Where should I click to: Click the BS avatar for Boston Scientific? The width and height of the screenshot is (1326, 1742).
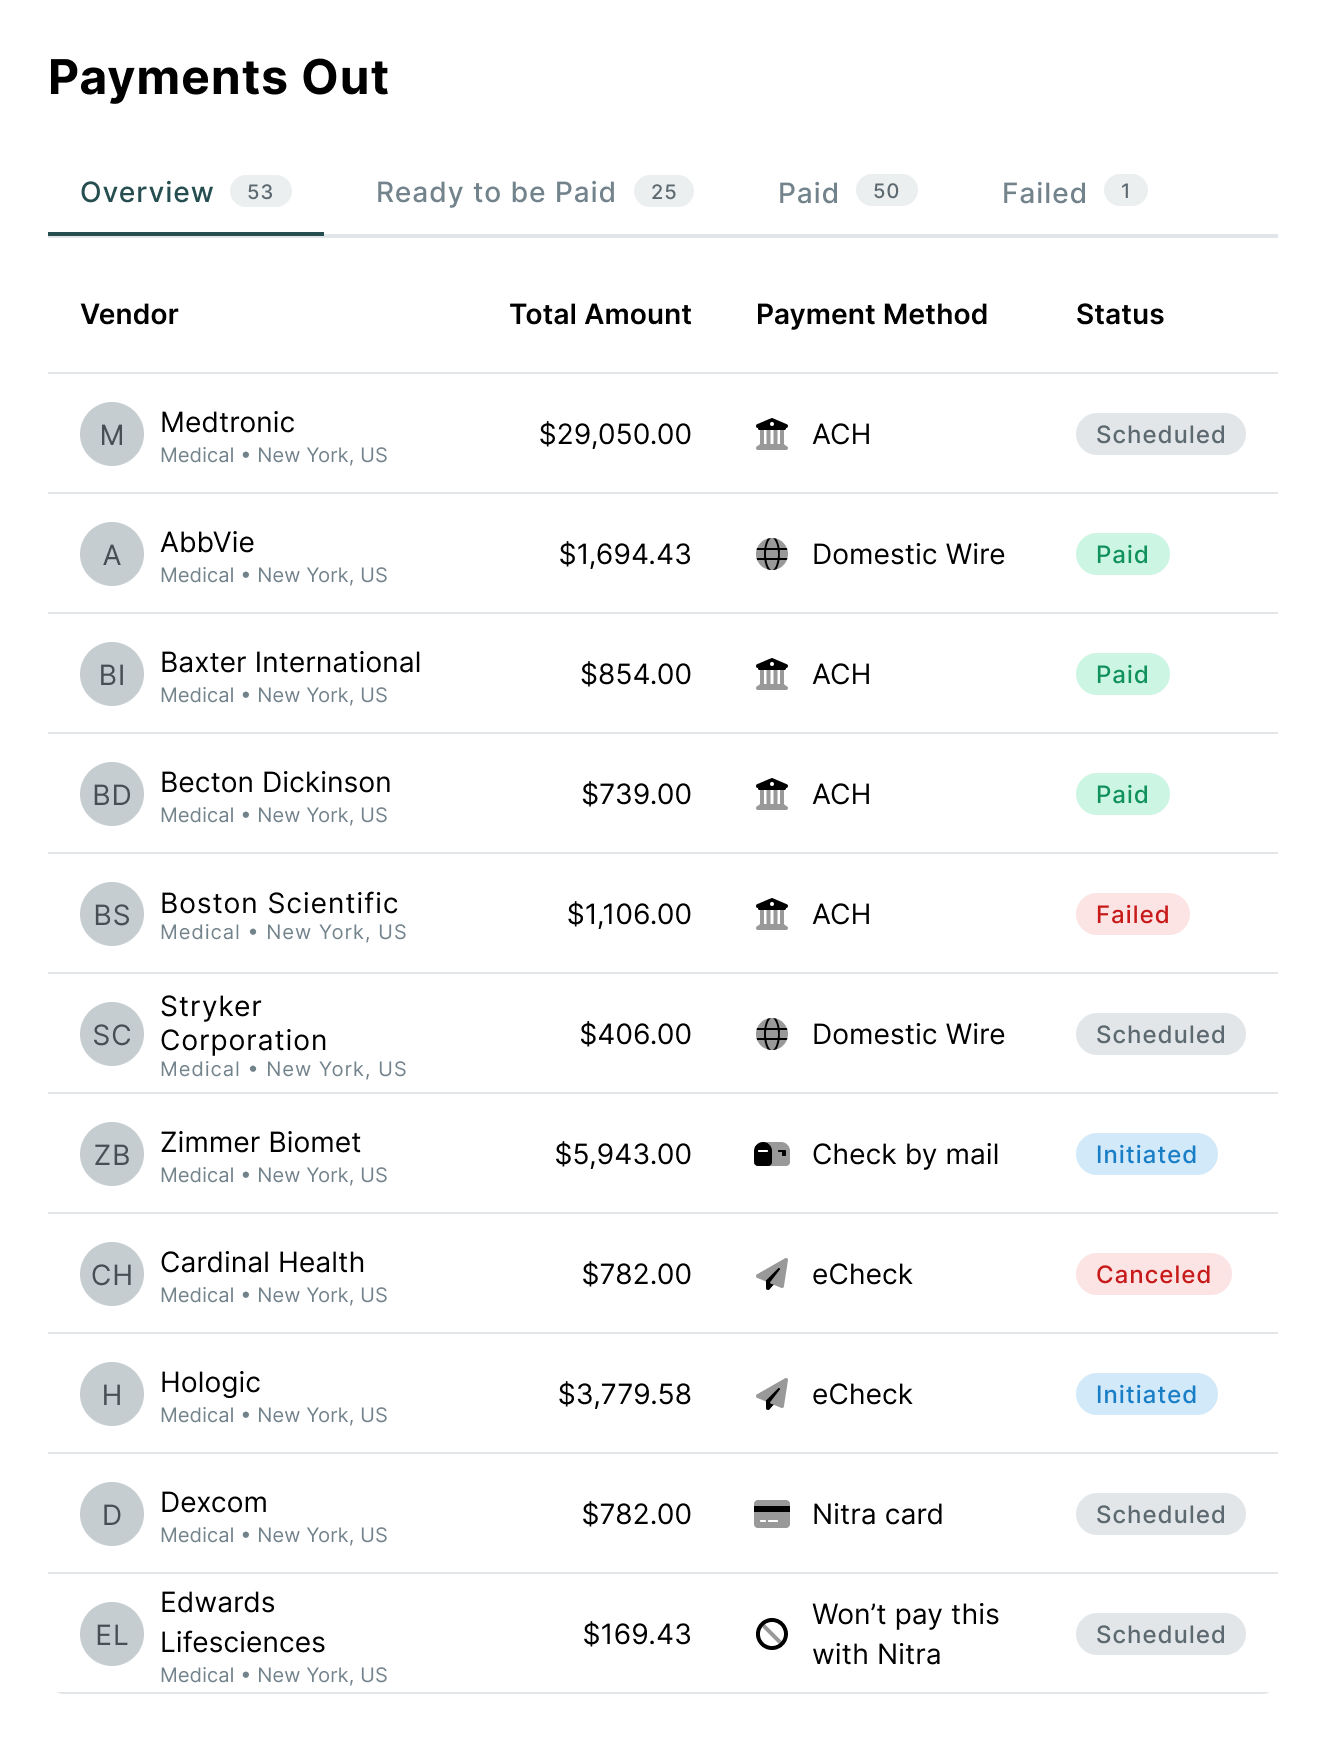pos(112,914)
